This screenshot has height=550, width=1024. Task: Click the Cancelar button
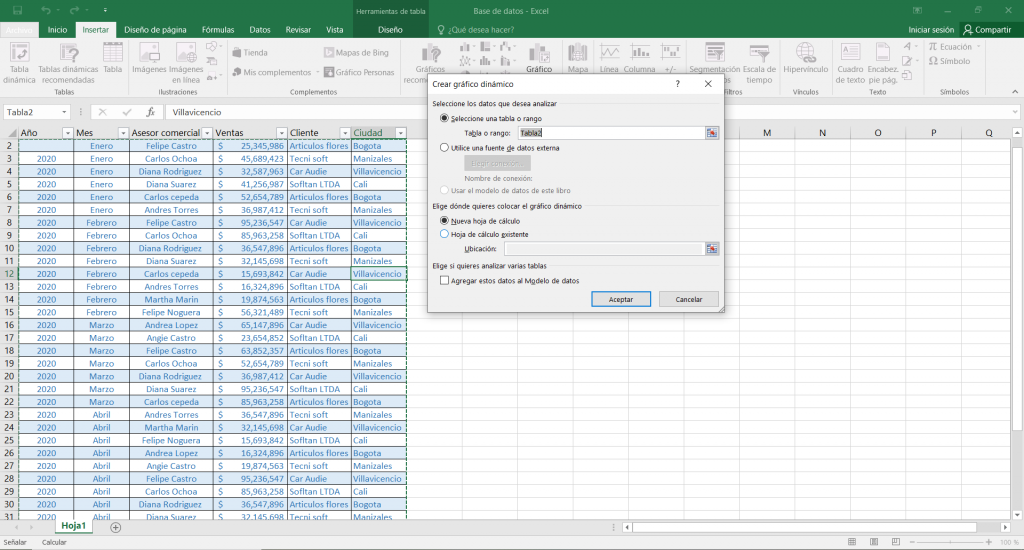689,299
